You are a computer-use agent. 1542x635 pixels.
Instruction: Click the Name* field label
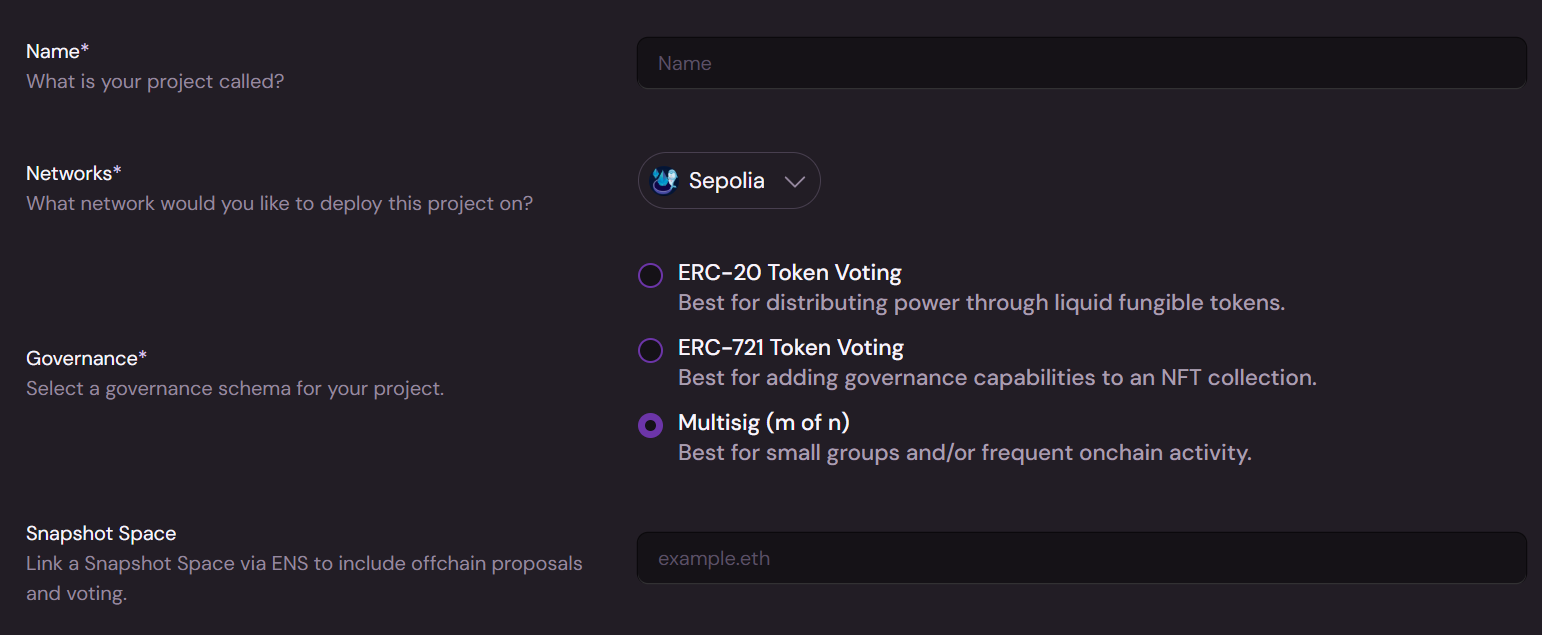pos(58,51)
